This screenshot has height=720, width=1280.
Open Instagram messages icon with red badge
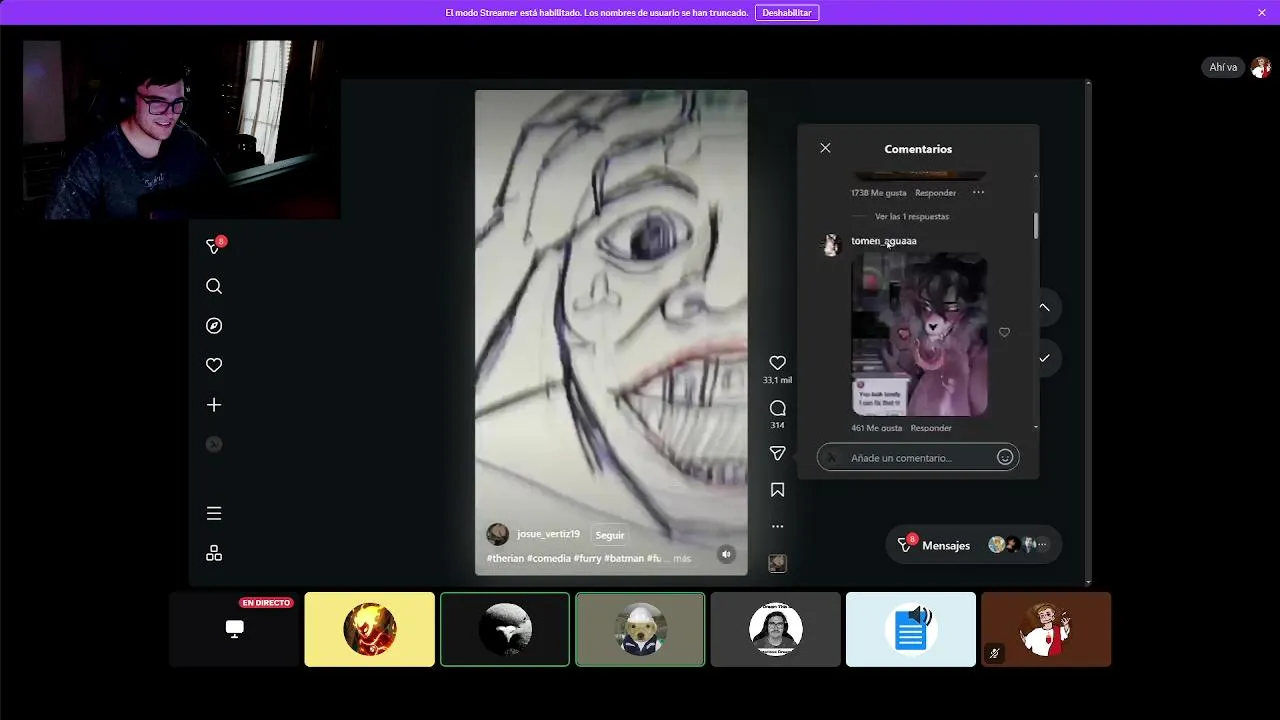pyautogui.click(x=214, y=246)
